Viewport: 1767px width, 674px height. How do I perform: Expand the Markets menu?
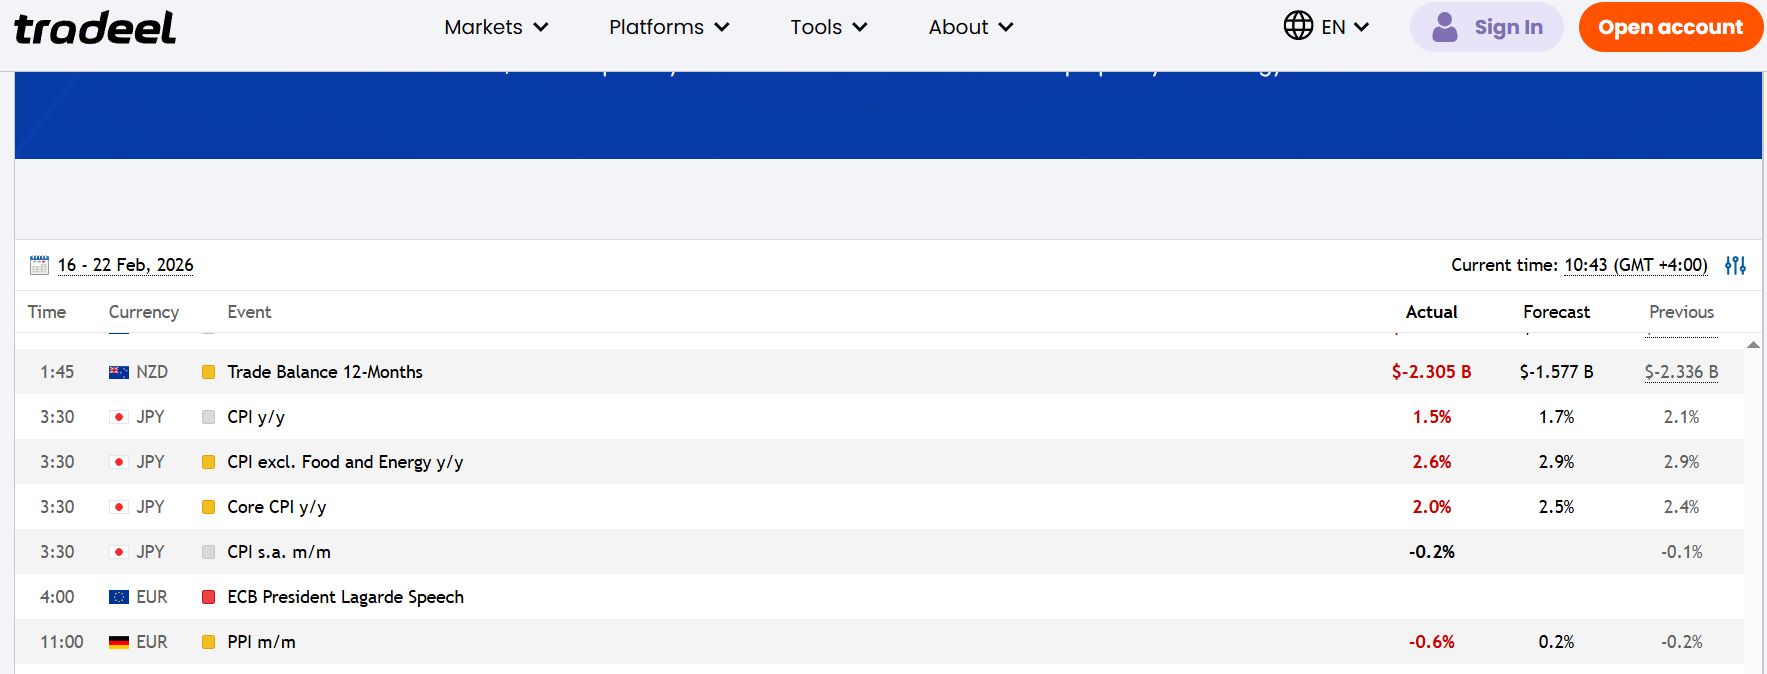pos(496,27)
